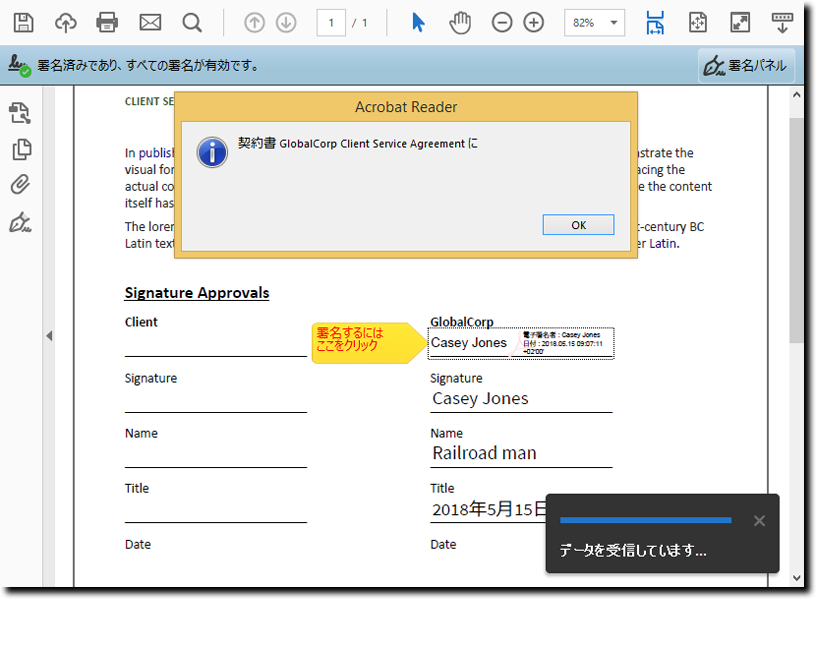Open the Find text magnifier
Image resolution: width=830 pixels, height=659 pixels.
point(192,23)
